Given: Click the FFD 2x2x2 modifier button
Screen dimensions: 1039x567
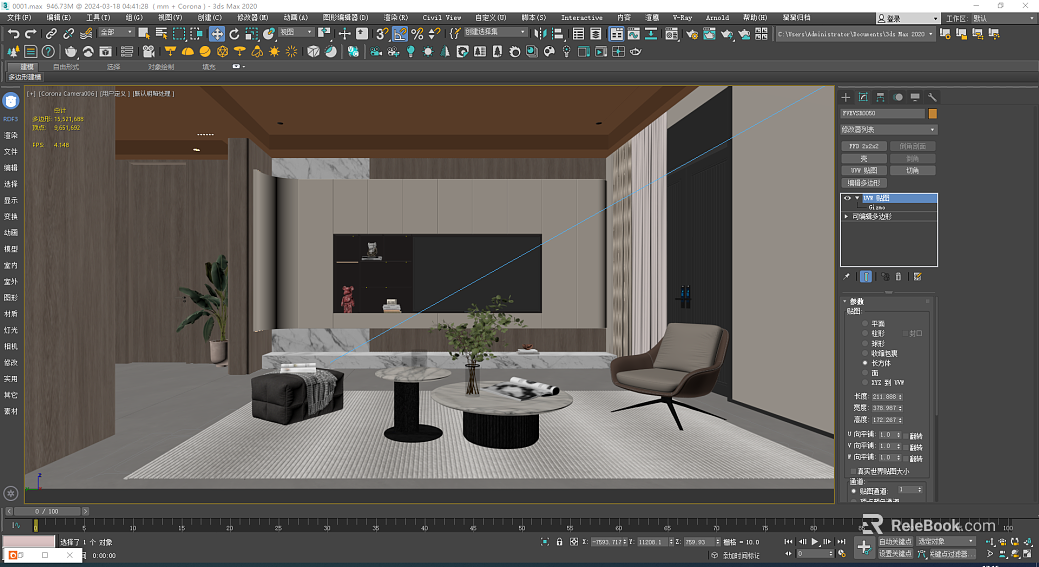Looking at the screenshot, I should 863,146.
